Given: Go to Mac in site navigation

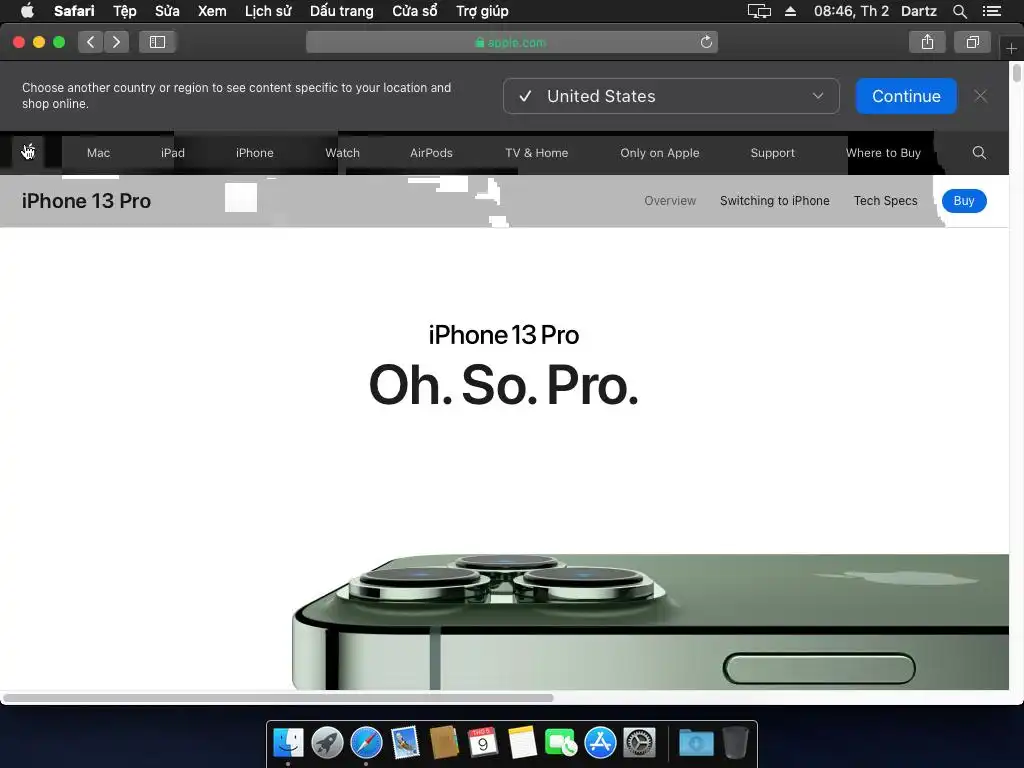Looking at the screenshot, I should 99,153.
